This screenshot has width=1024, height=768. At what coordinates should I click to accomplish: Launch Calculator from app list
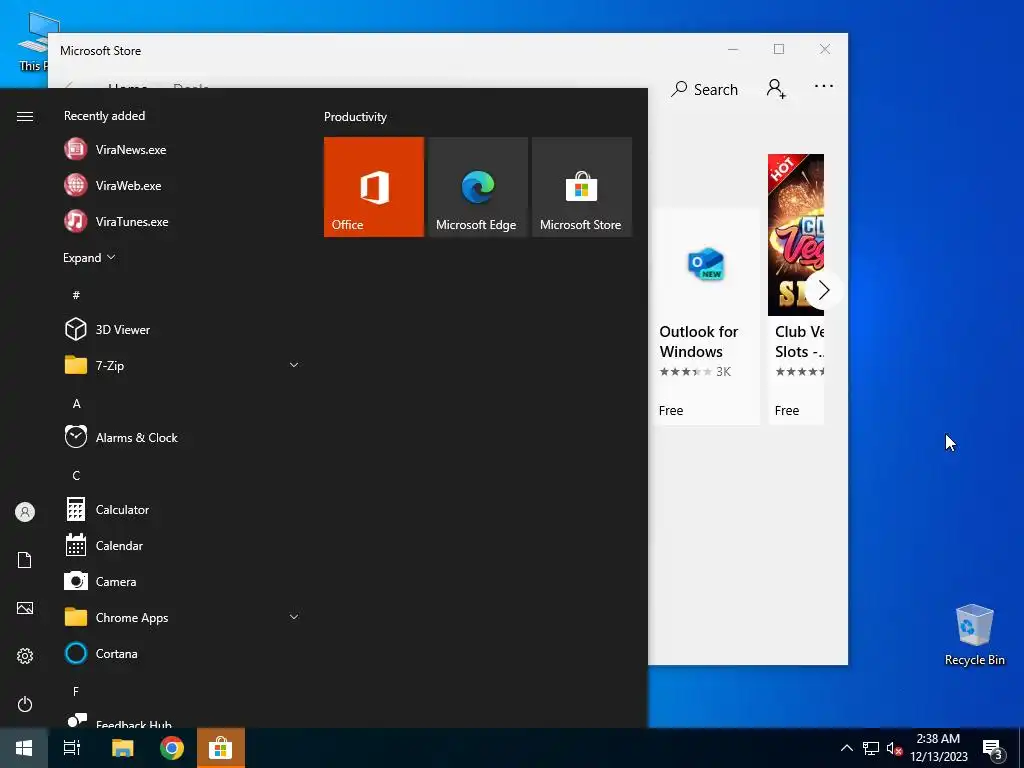click(x=180, y=509)
